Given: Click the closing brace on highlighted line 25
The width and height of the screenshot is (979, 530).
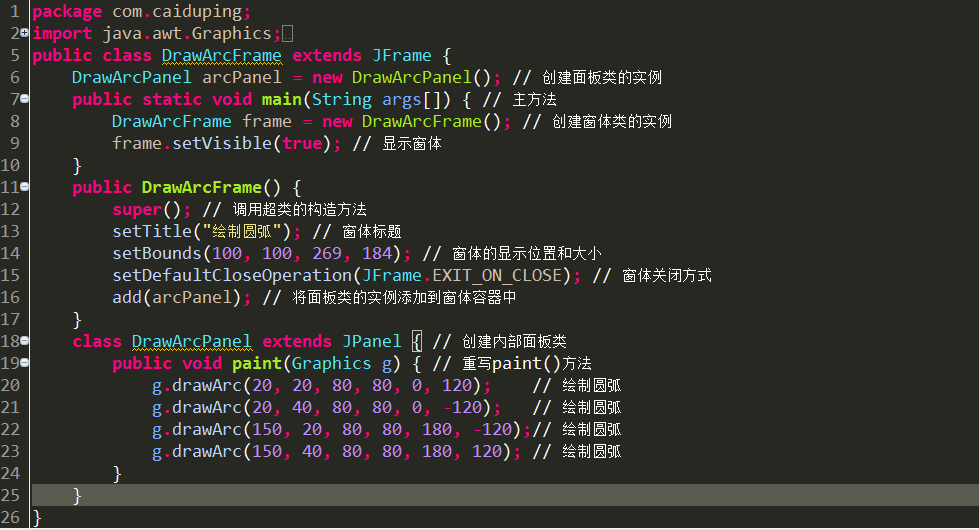Looking at the screenshot, I should point(77,496).
